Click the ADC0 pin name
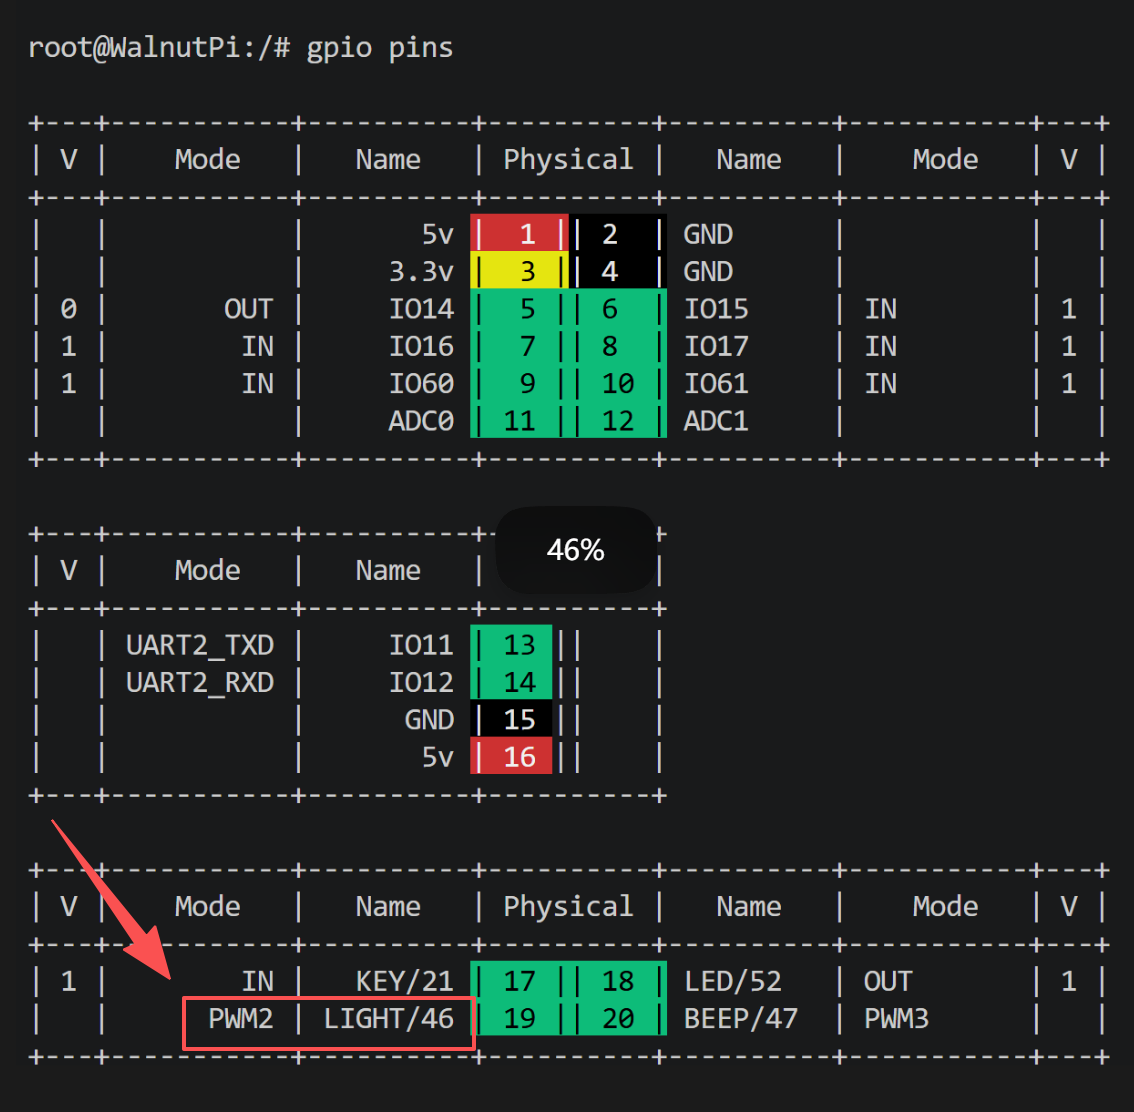 click(x=422, y=421)
